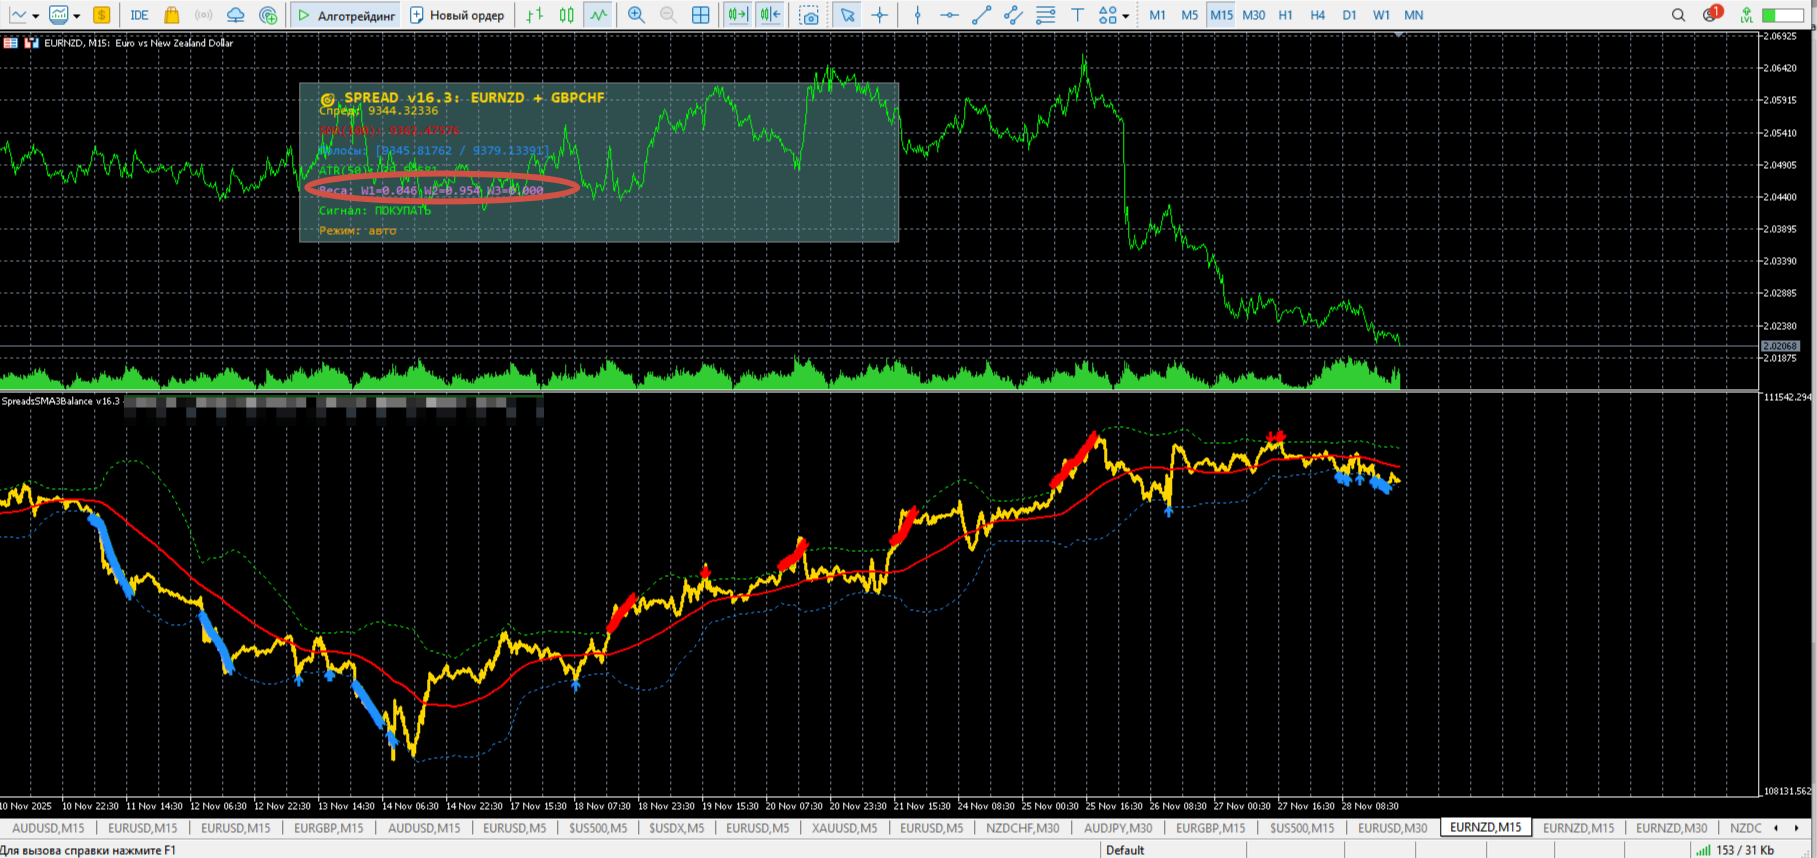Switch chart to bar chart type
The image size is (1817, 858).
[535, 15]
